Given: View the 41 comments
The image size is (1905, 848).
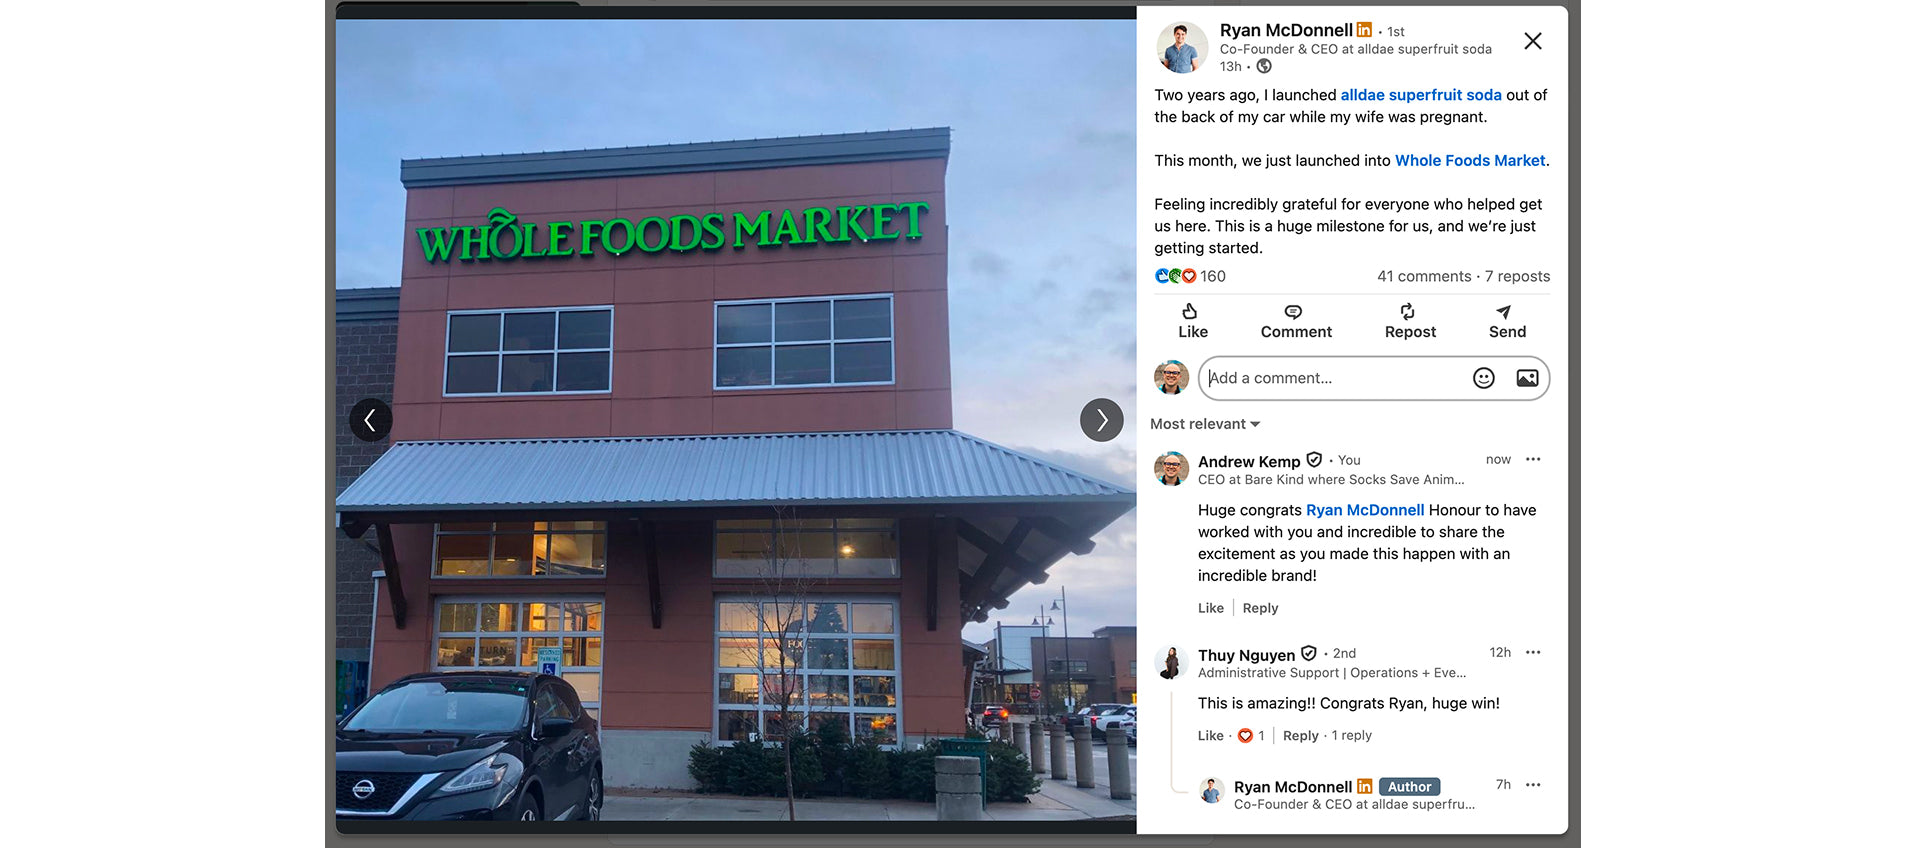Looking at the screenshot, I should tap(1424, 276).
